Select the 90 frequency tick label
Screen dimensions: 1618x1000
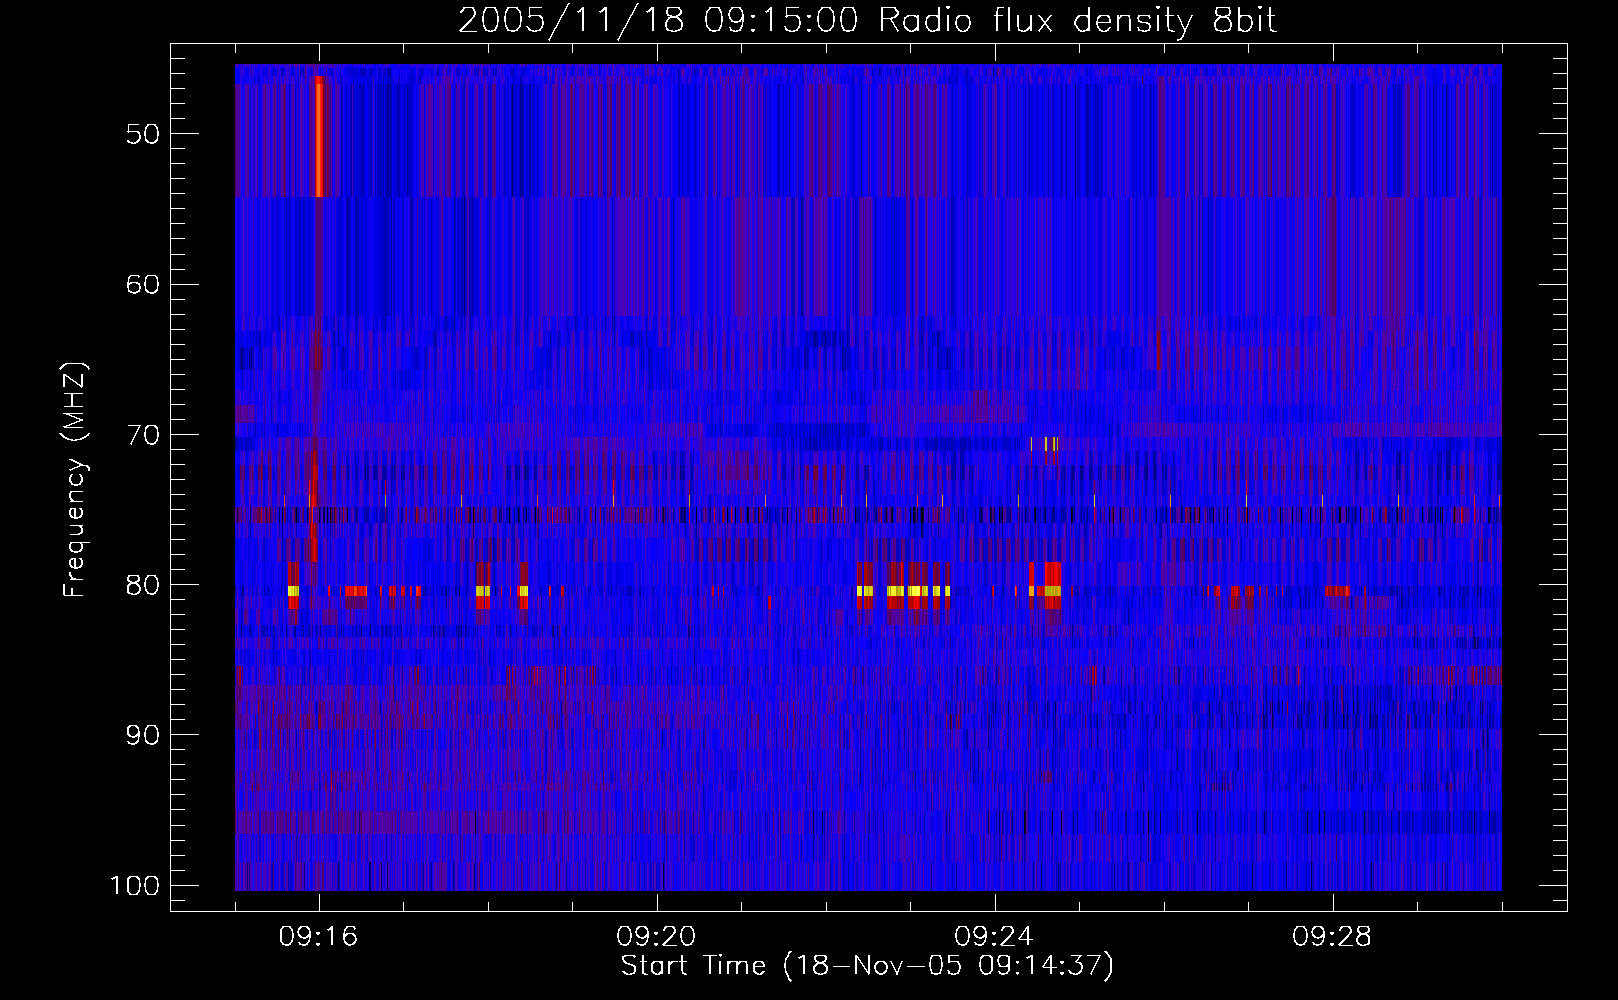click(143, 735)
